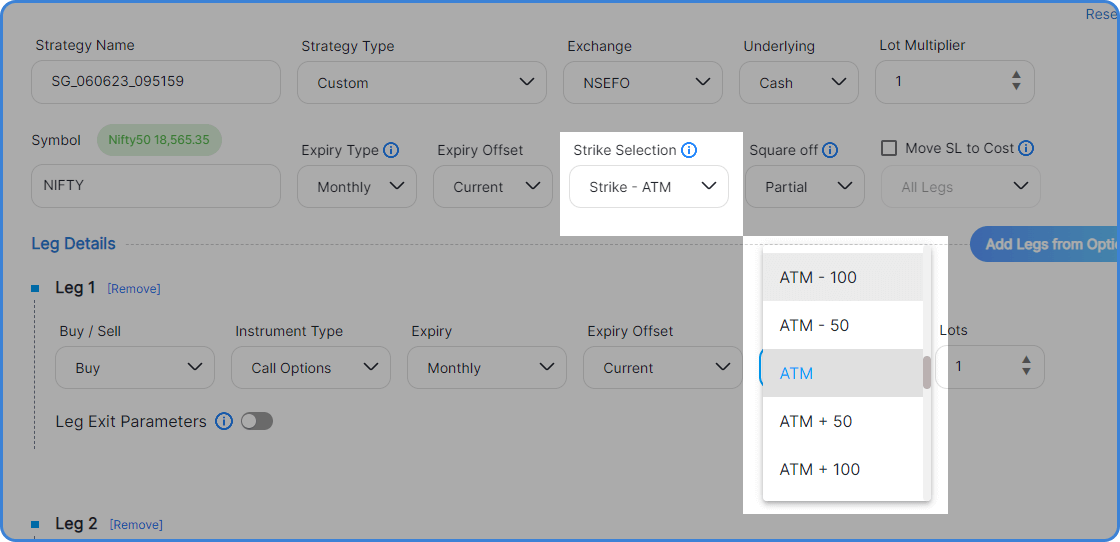Open Leg 1 Instrument Type dropdown showing Call Options

pyautogui.click(x=311, y=368)
